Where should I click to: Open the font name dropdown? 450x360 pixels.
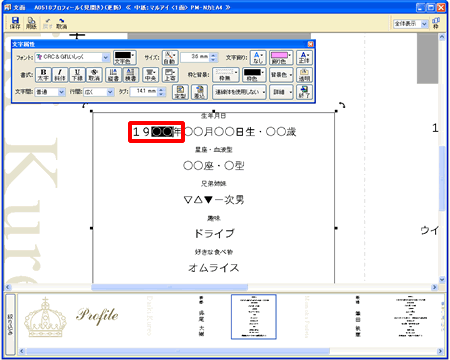[x=106, y=57]
